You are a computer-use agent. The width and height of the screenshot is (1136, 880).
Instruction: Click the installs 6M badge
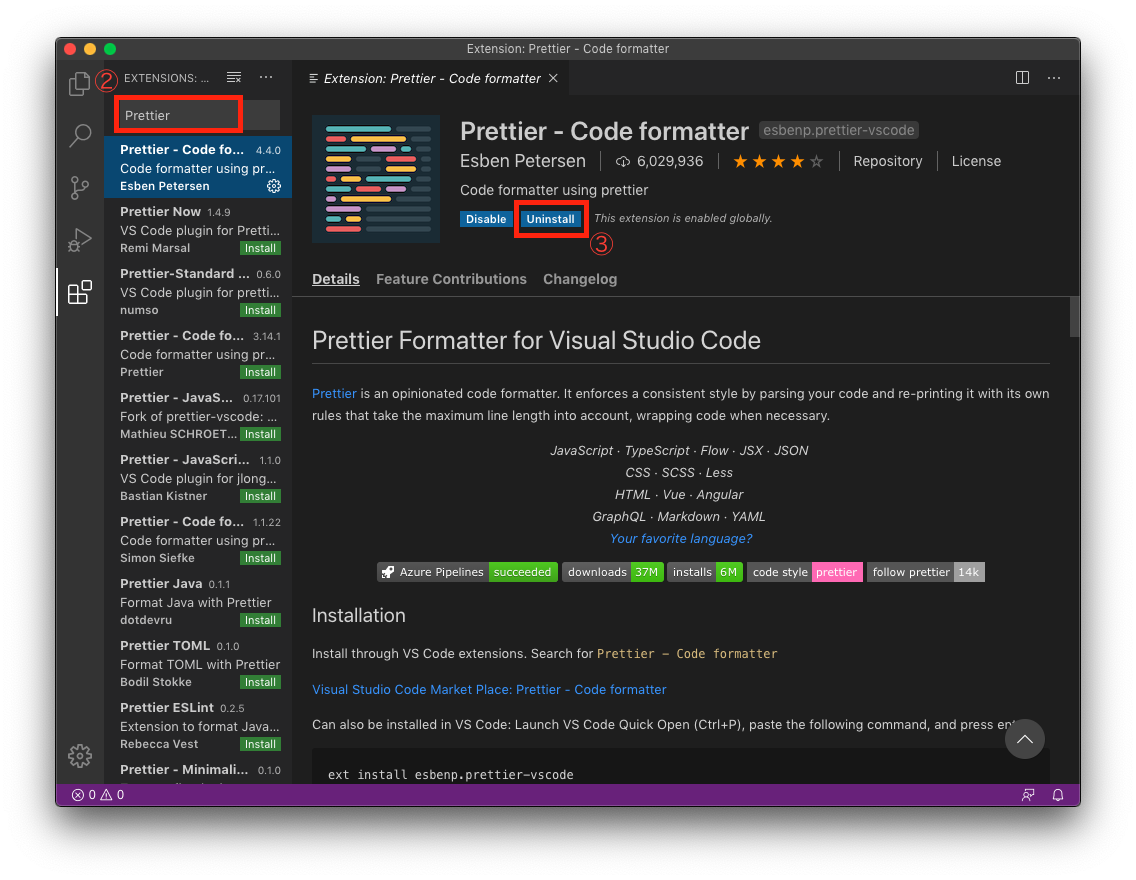coord(704,572)
